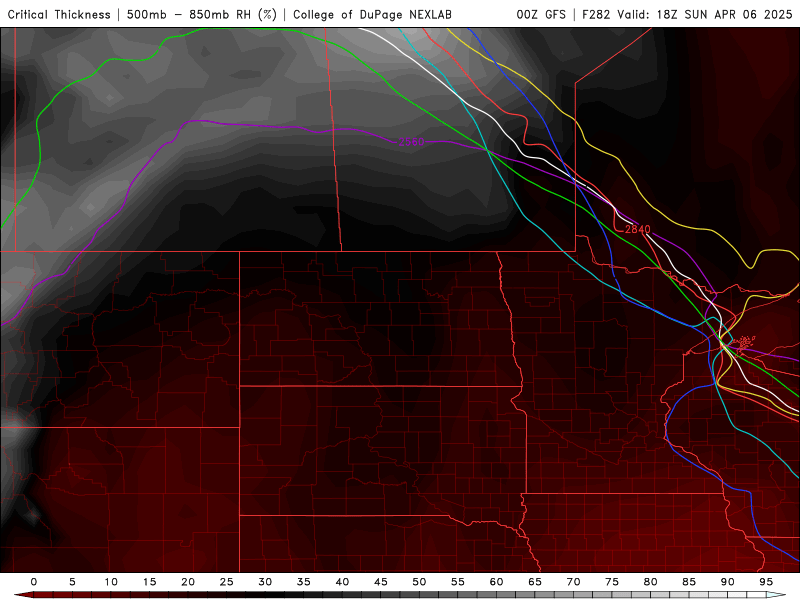Click the colorbar value "30"

point(265,582)
